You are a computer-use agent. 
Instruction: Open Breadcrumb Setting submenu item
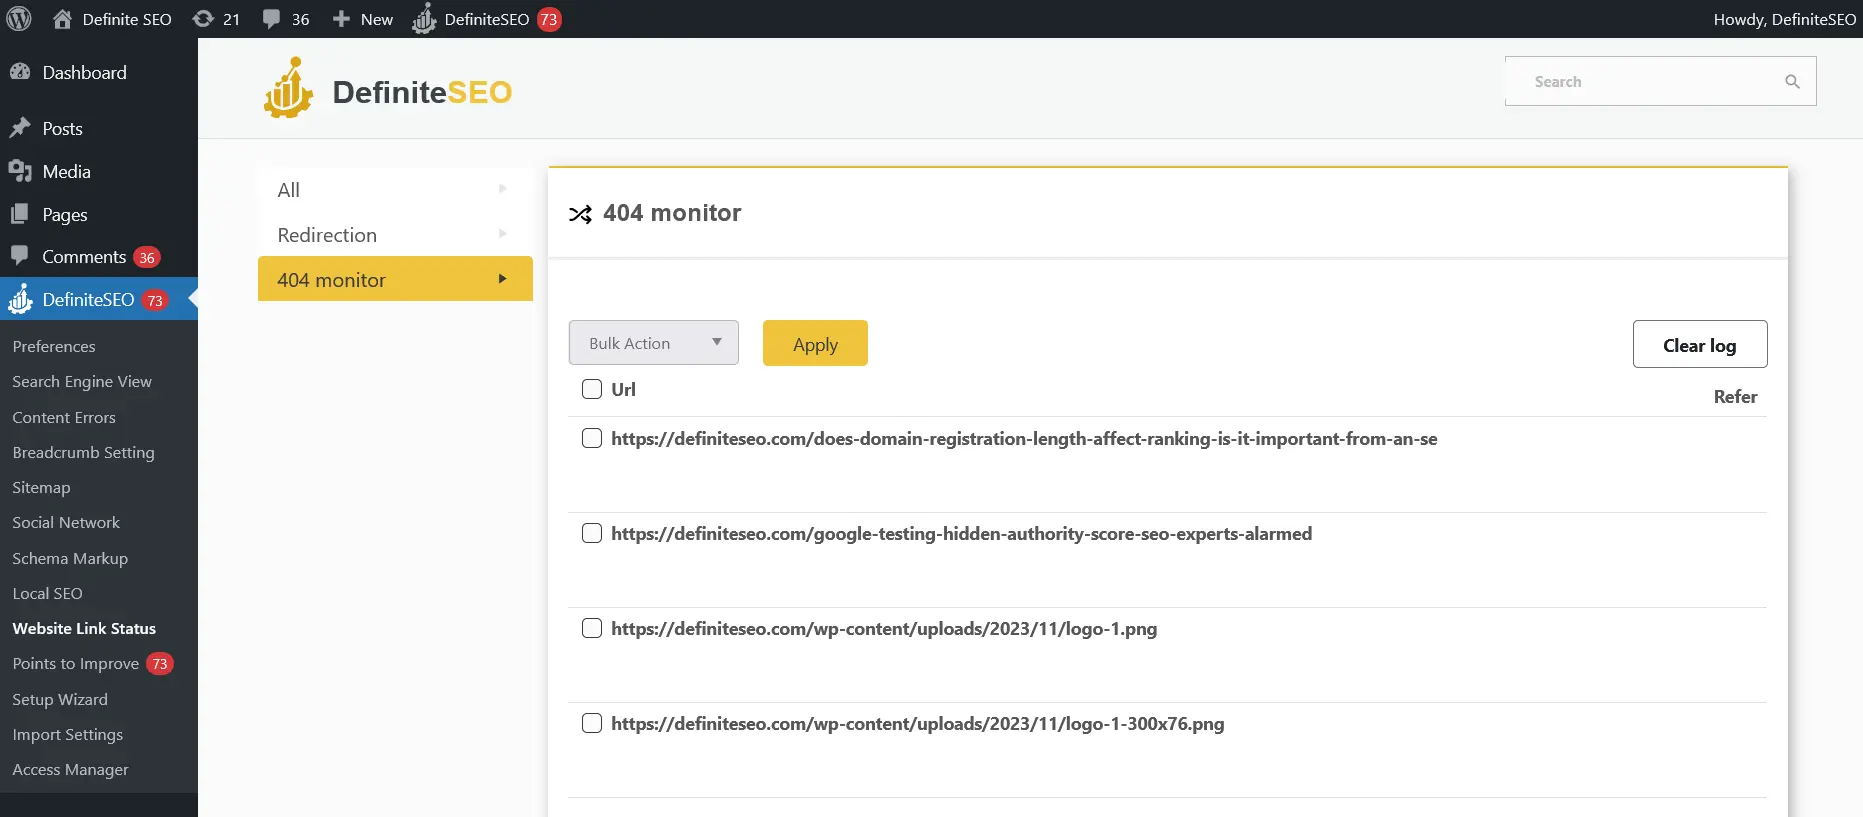coord(83,452)
